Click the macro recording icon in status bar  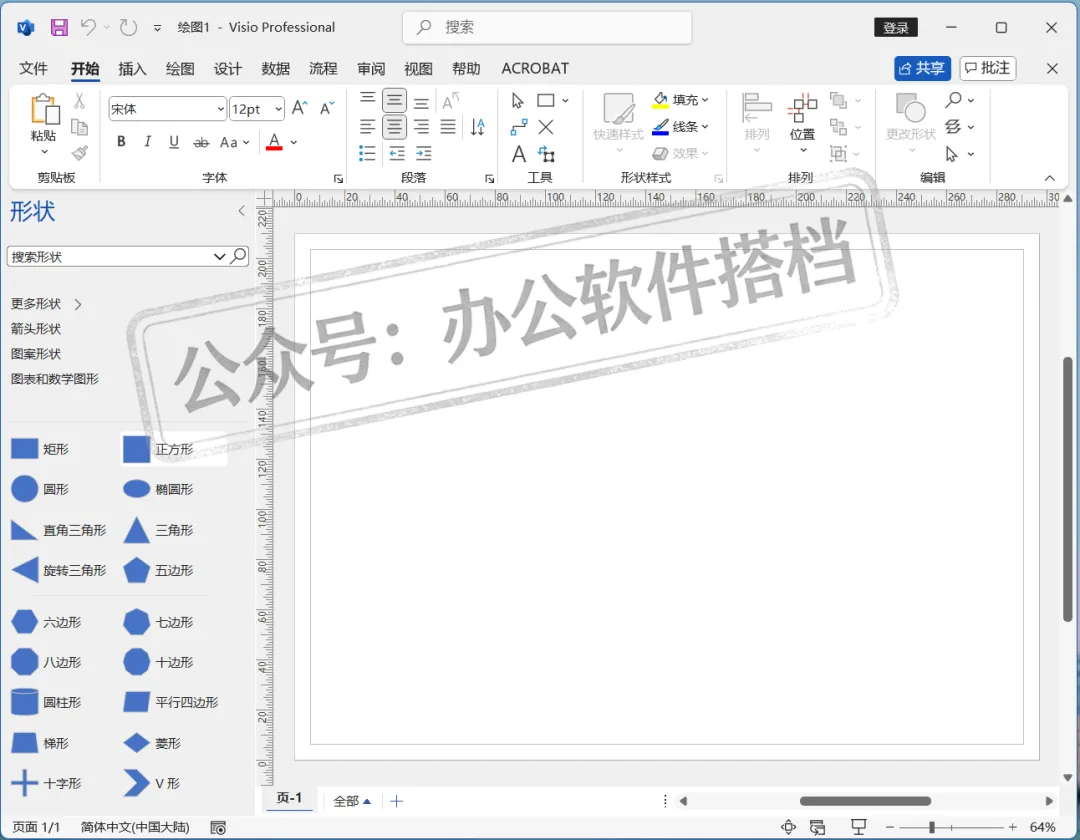218,827
